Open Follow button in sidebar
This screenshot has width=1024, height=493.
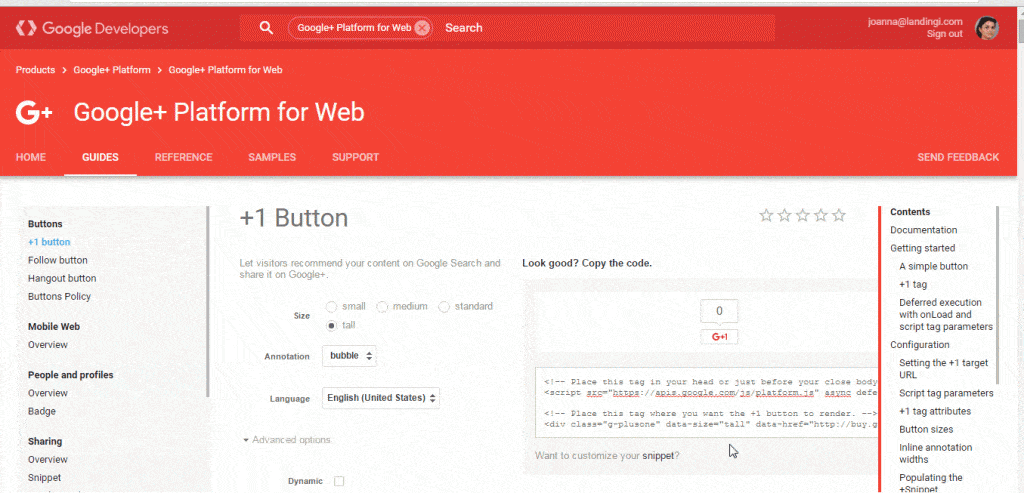pos(57,260)
